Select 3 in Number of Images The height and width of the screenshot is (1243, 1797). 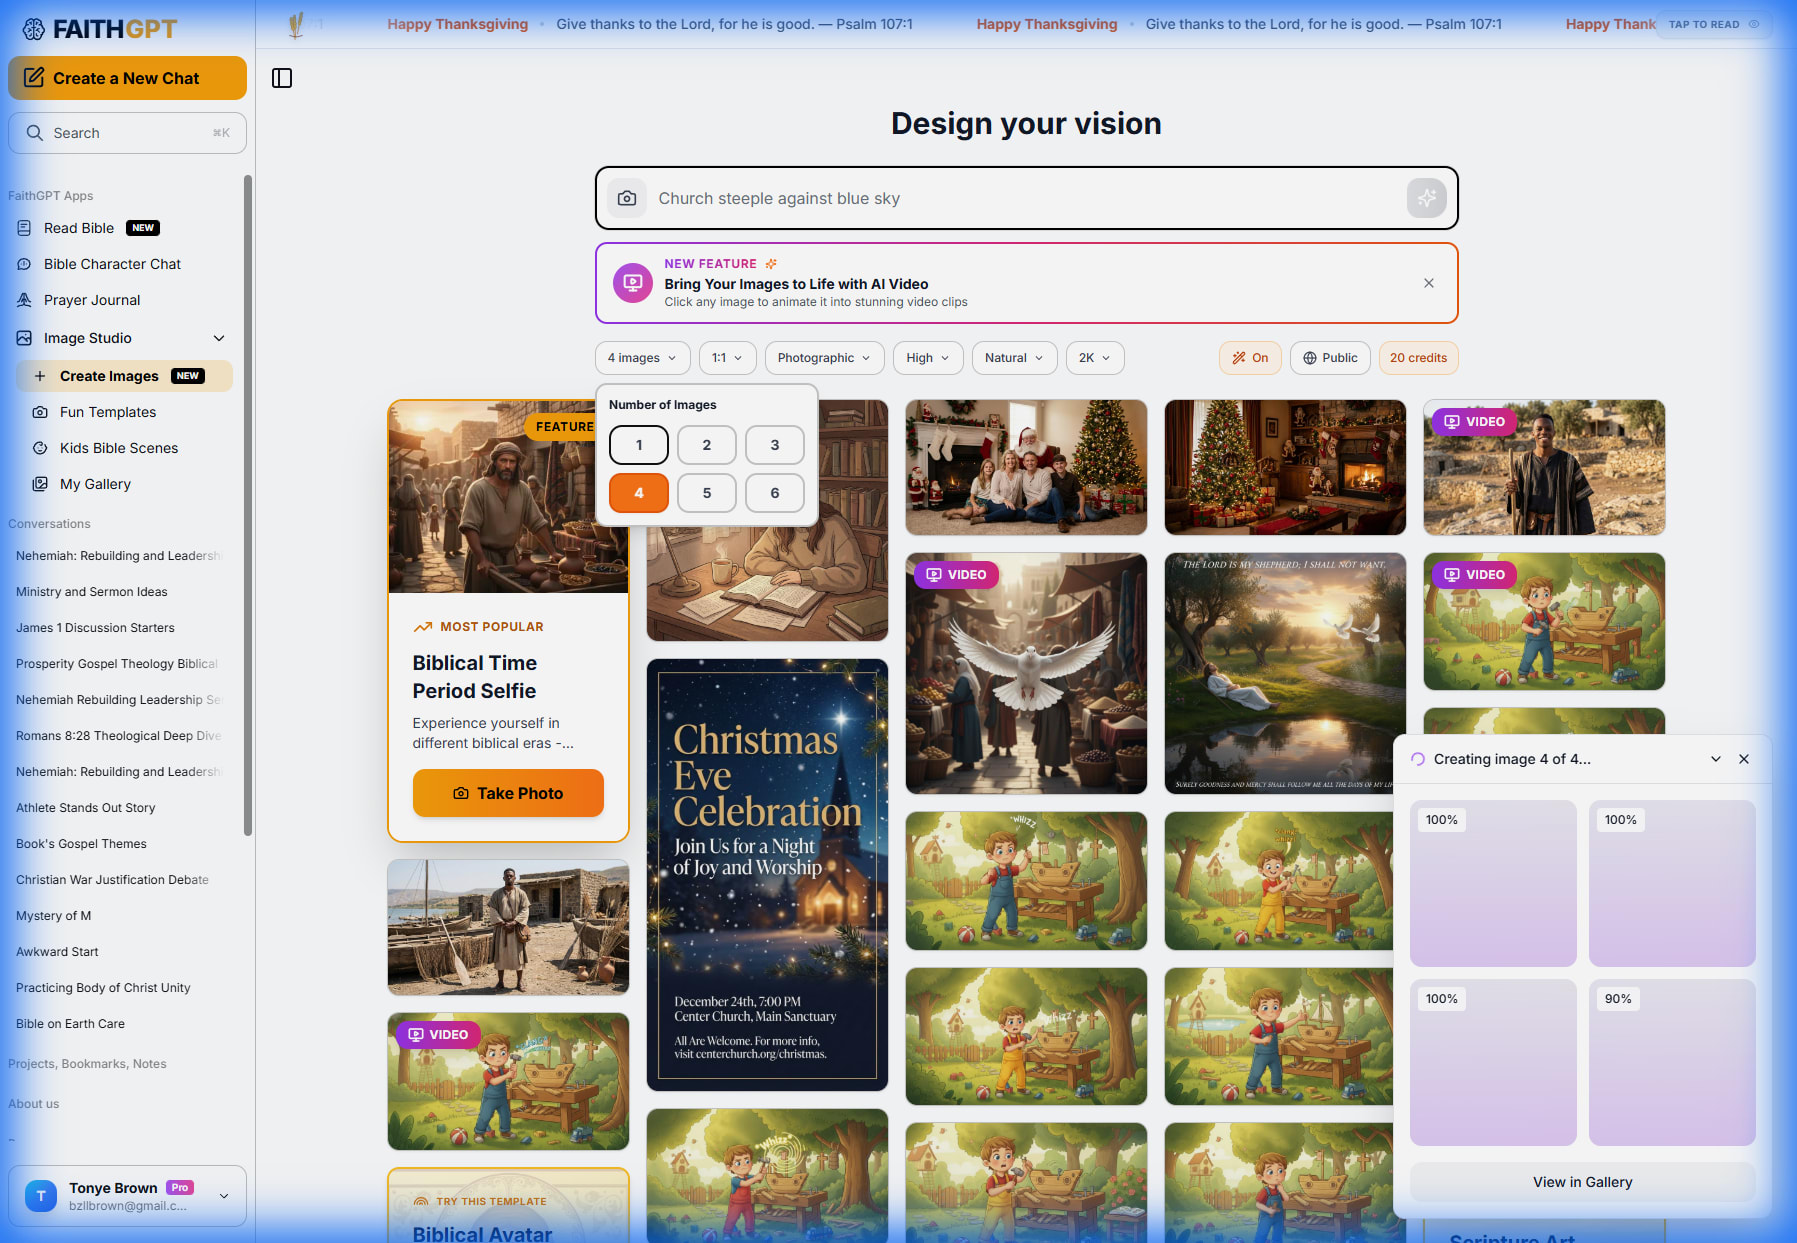(774, 444)
